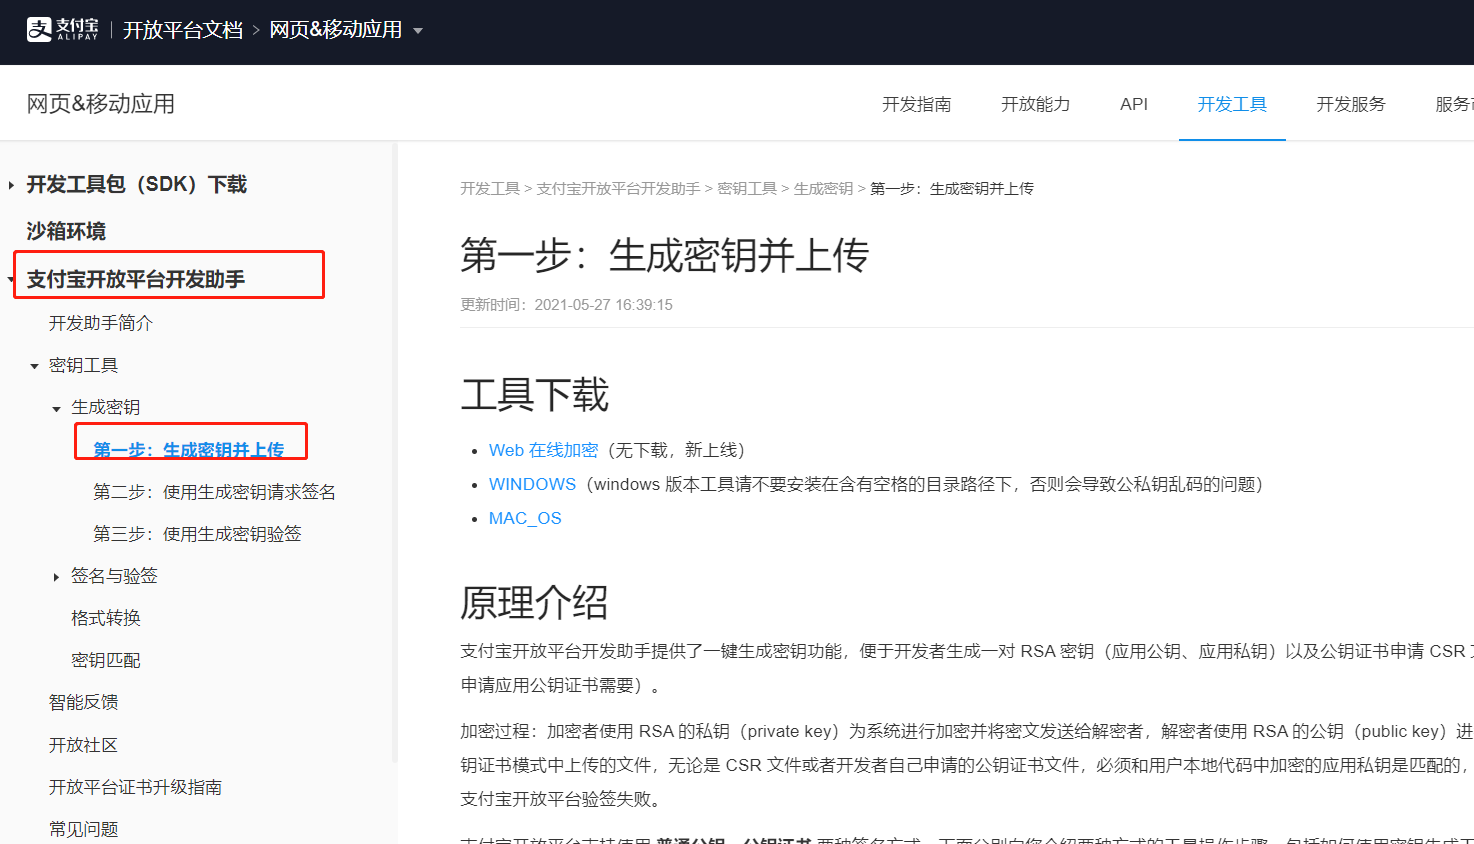The height and width of the screenshot is (844, 1474).
Task: Open 沙箱环境 in the sidebar
Action: [66, 231]
